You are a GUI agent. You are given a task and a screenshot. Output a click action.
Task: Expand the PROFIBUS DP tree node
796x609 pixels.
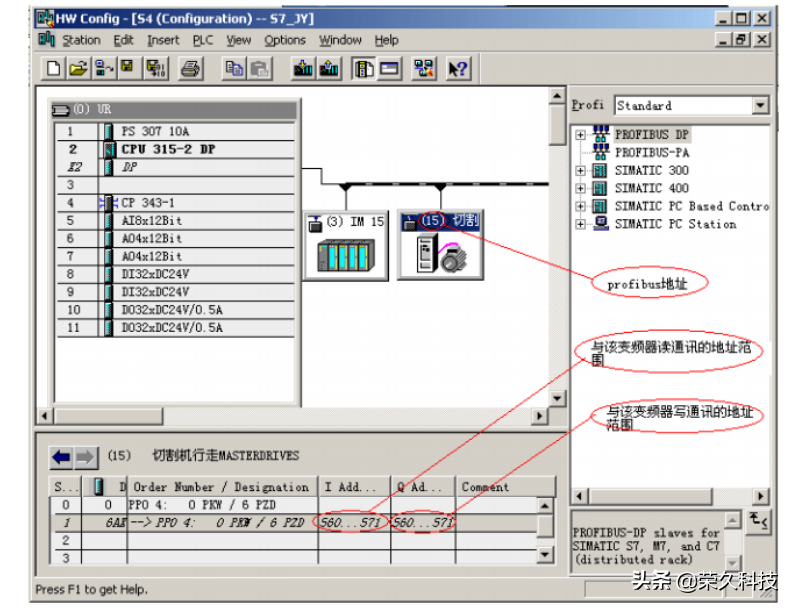[580, 134]
